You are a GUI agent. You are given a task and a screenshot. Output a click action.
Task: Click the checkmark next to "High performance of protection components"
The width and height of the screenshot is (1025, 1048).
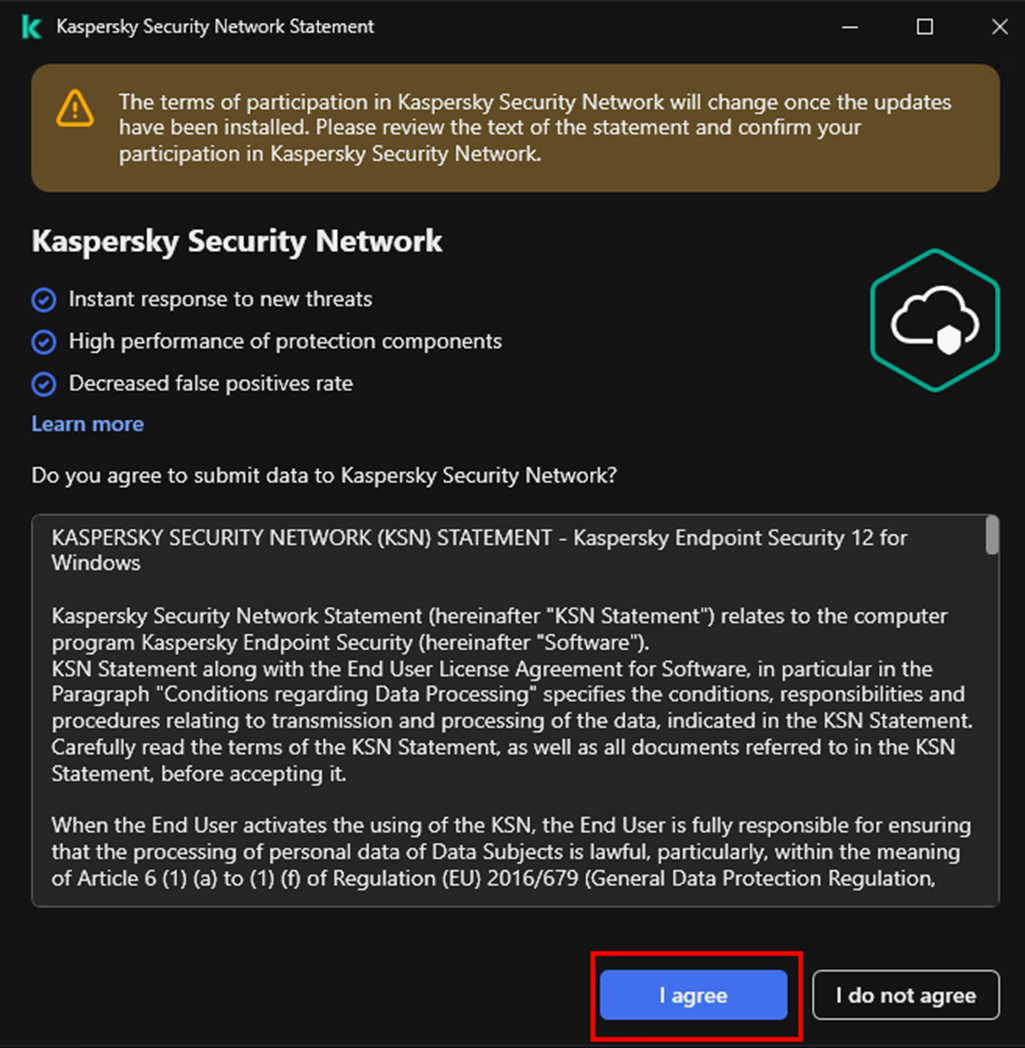tap(44, 341)
